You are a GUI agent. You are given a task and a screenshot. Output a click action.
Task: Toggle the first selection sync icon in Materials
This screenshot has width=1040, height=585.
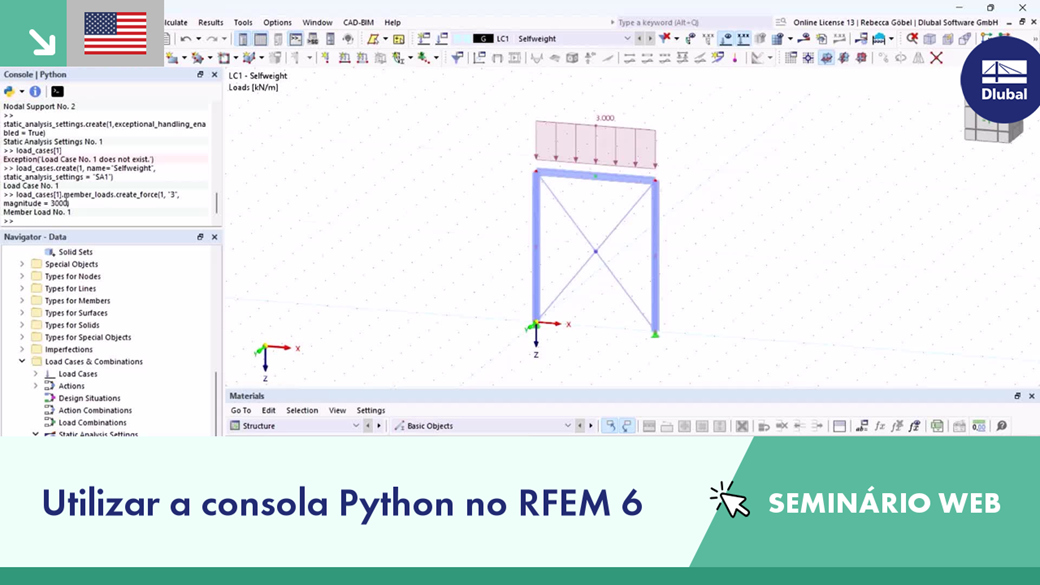(610, 426)
